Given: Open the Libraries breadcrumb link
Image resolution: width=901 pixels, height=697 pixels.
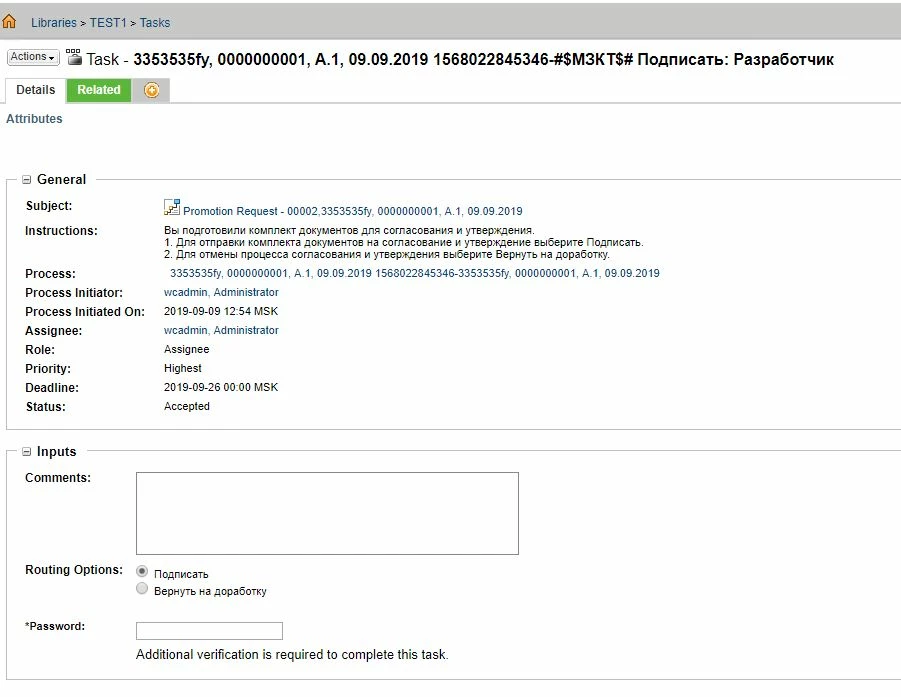Looking at the screenshot, I should pos(53,22).
